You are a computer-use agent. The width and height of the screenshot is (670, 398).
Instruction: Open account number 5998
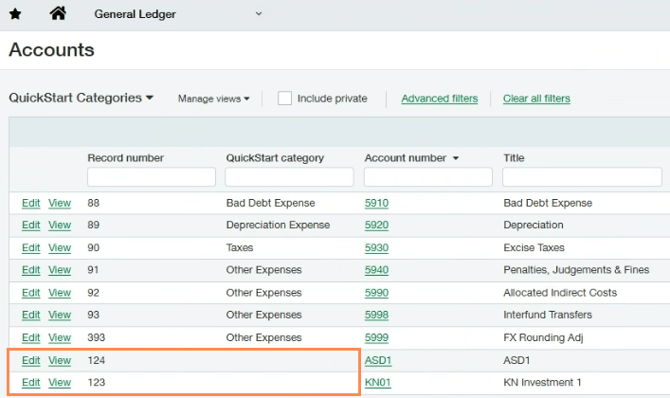376,315
